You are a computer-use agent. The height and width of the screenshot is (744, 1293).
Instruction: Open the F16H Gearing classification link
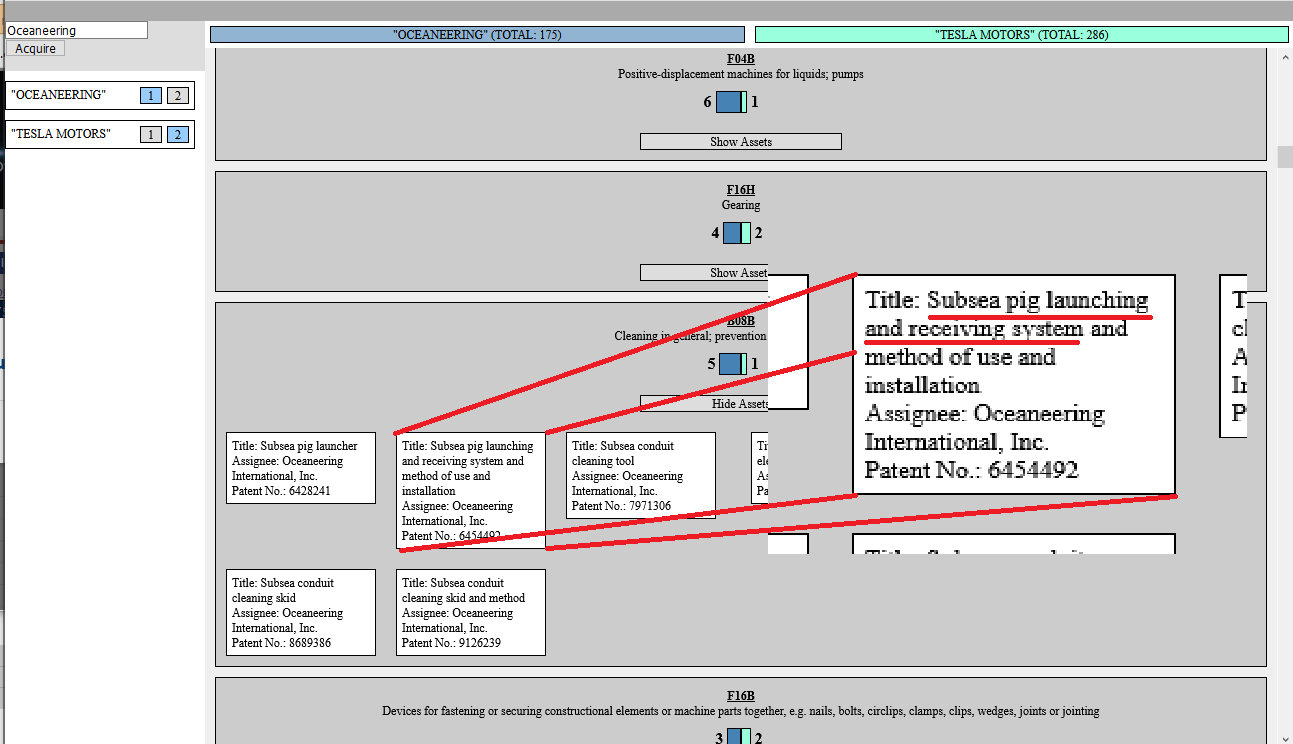pos(740,190)
